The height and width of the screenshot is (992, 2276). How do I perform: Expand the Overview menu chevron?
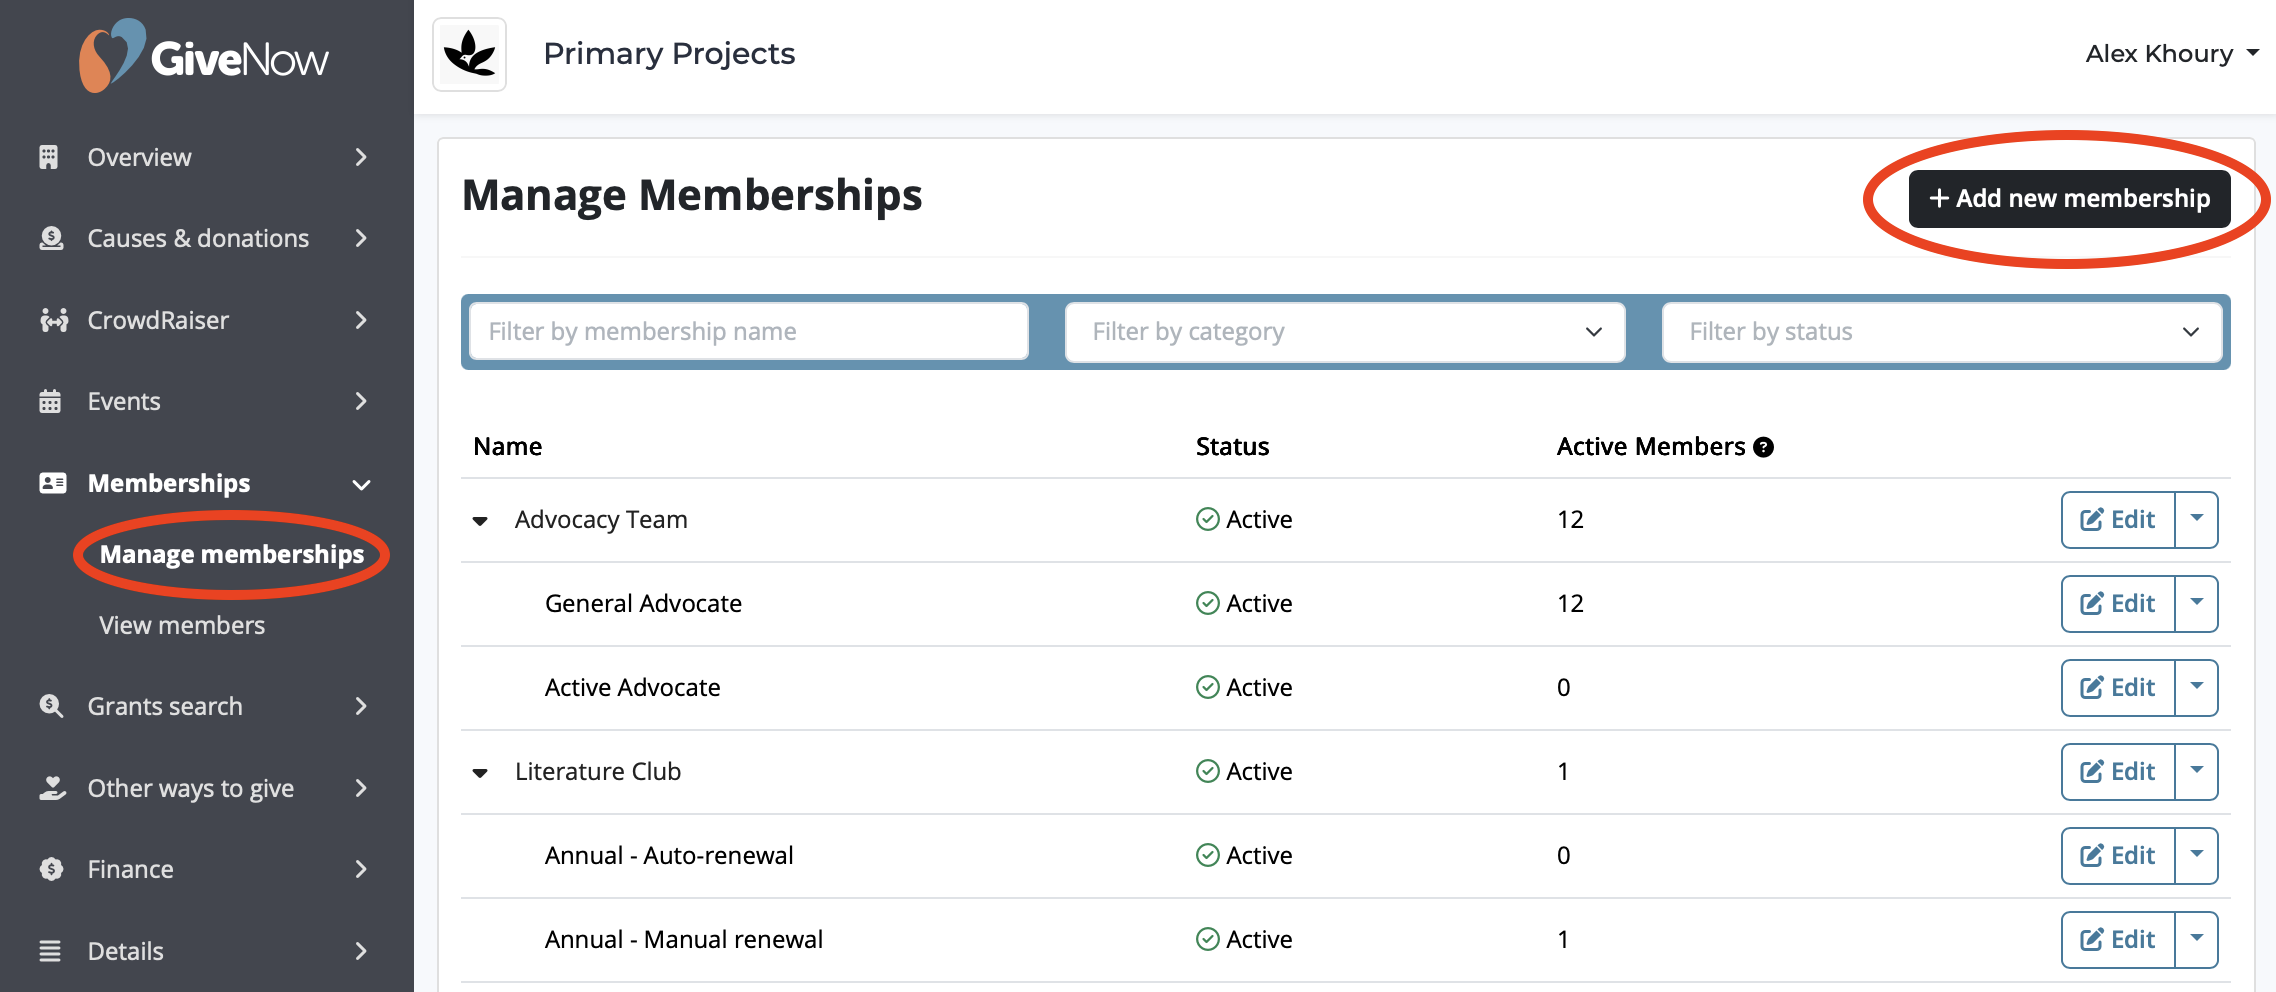pos(361,157)
